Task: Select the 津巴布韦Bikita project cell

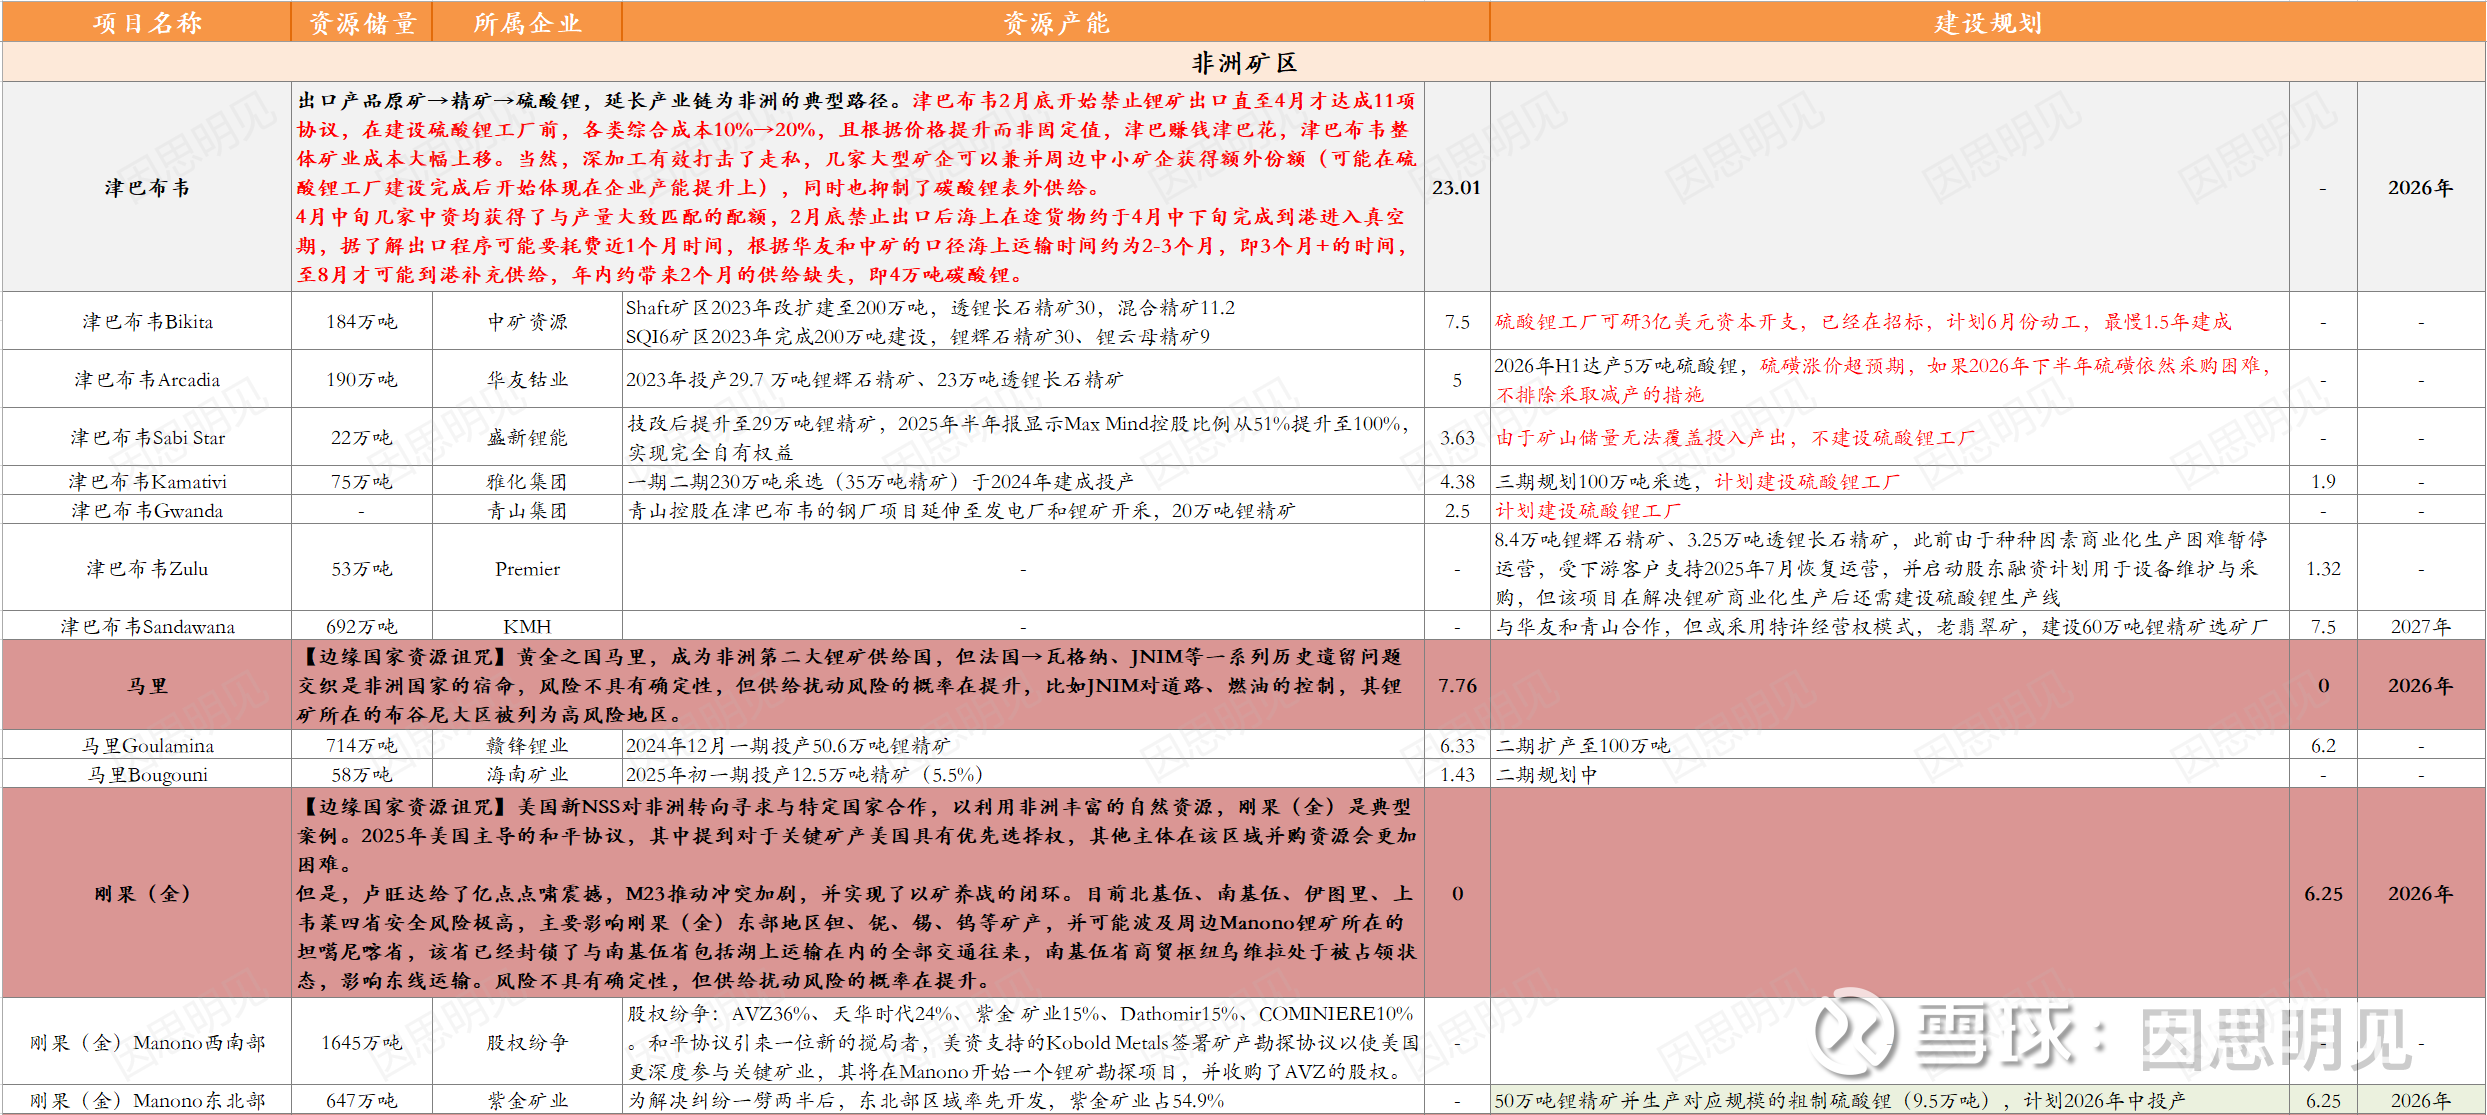Action: (x=147, y=321)
